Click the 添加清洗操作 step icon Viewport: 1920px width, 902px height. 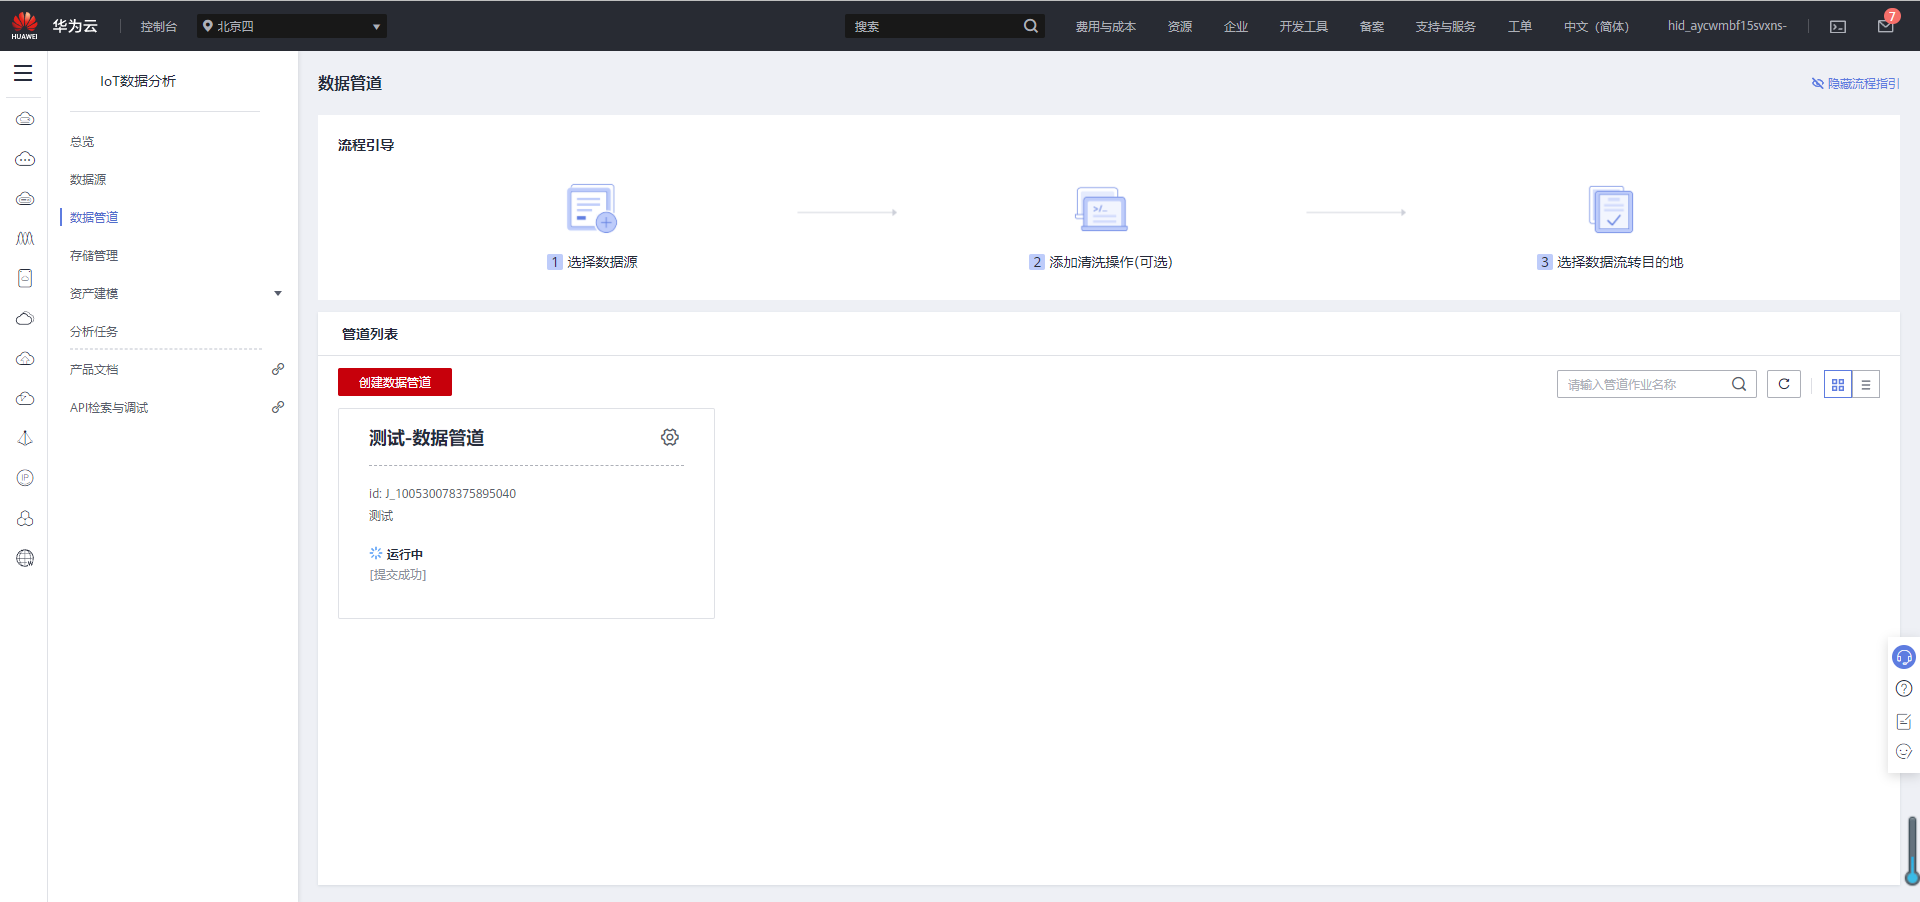1101,209
